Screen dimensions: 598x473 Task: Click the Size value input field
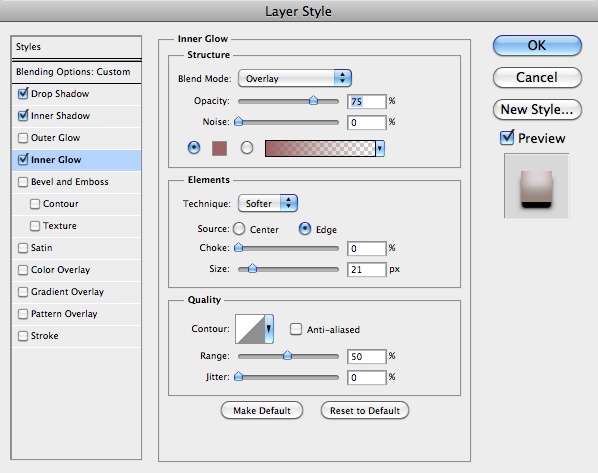click(x=367, y=269)
